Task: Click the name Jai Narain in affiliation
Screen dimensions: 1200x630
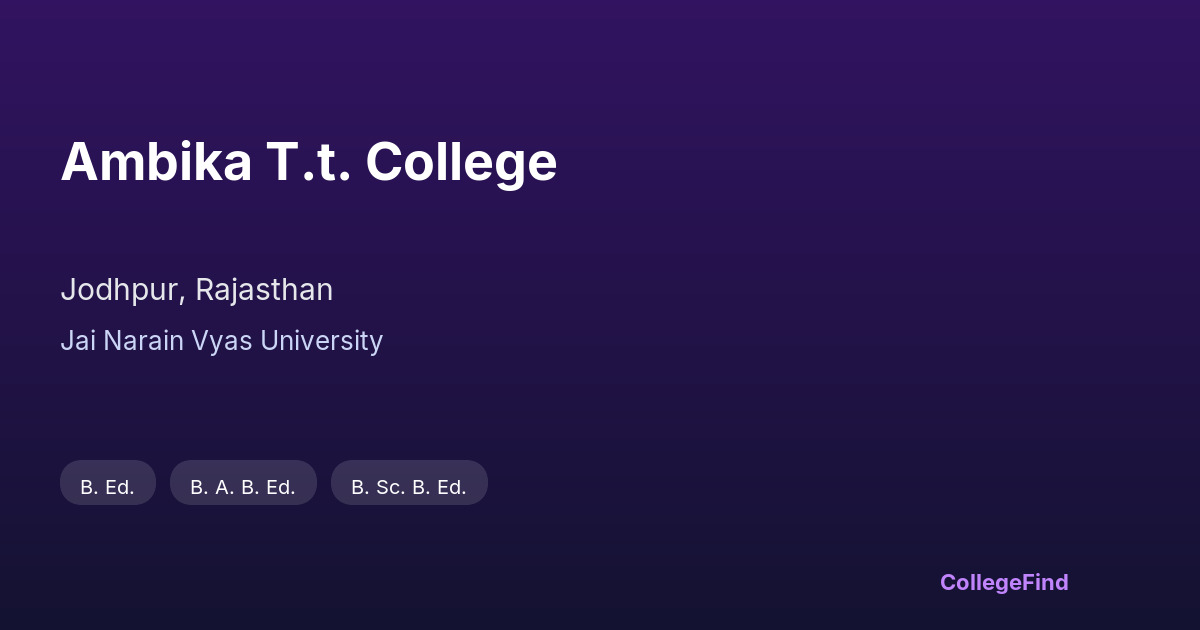Action: coord(122,341)
